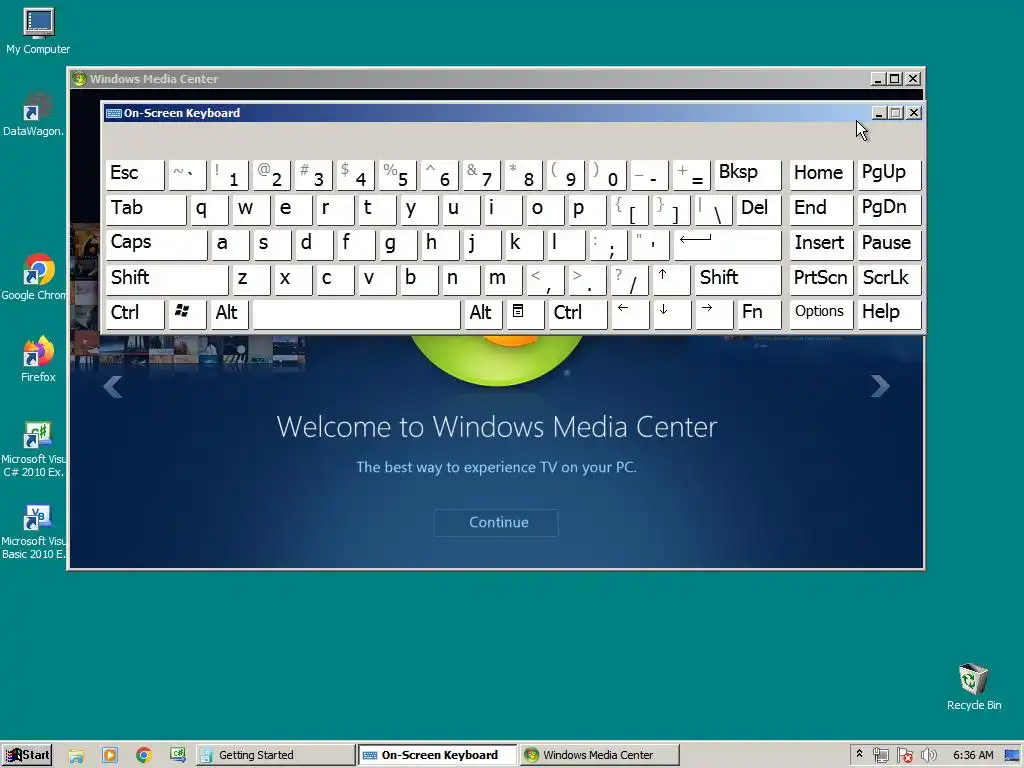The width and height of the screenshot is (1024, 768).
Task: Toggle the left Alt key
Action: [x=229, y=314]
